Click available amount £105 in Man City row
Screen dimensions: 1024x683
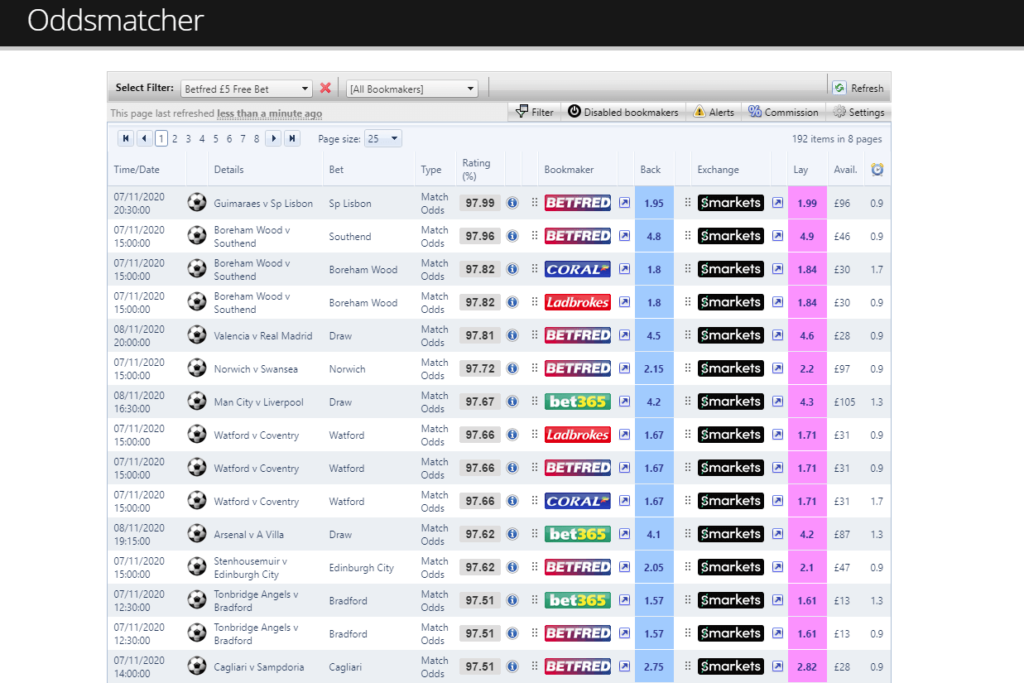[844, 402]
